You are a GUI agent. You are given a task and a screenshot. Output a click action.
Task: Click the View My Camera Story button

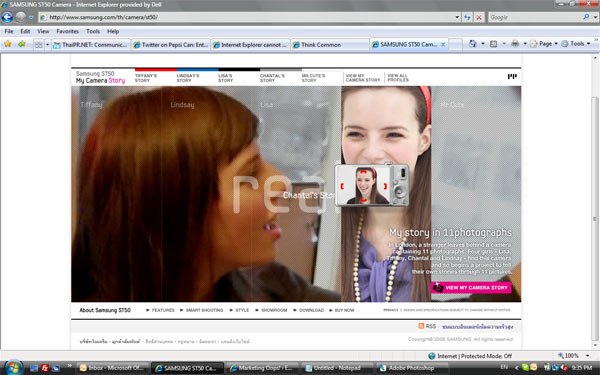pyautogui.click(x=471, y=287)
